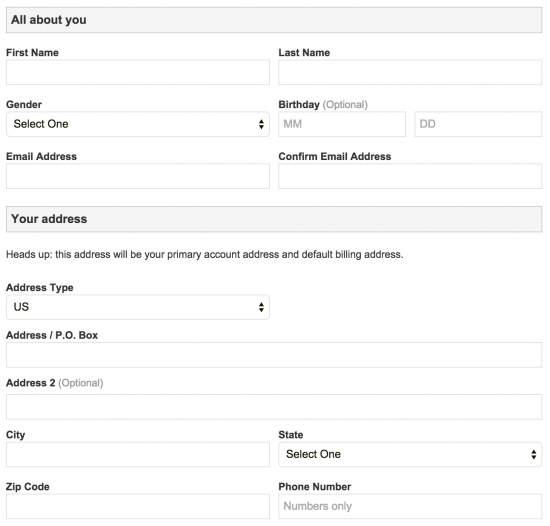Viewport: 550px width, 526px height.
Task: Click the Address / P.O. Box field
Action: pos(274,355)
